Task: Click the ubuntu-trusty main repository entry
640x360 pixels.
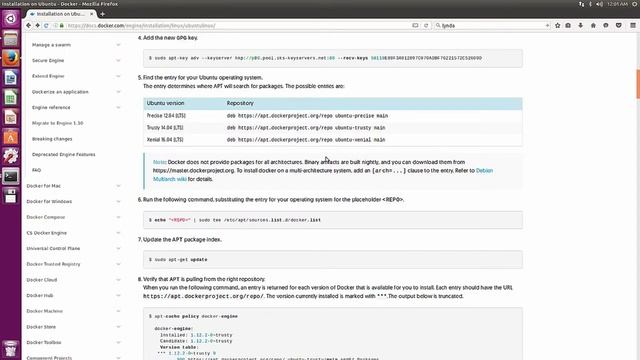Action: click(x=306, y=128)
